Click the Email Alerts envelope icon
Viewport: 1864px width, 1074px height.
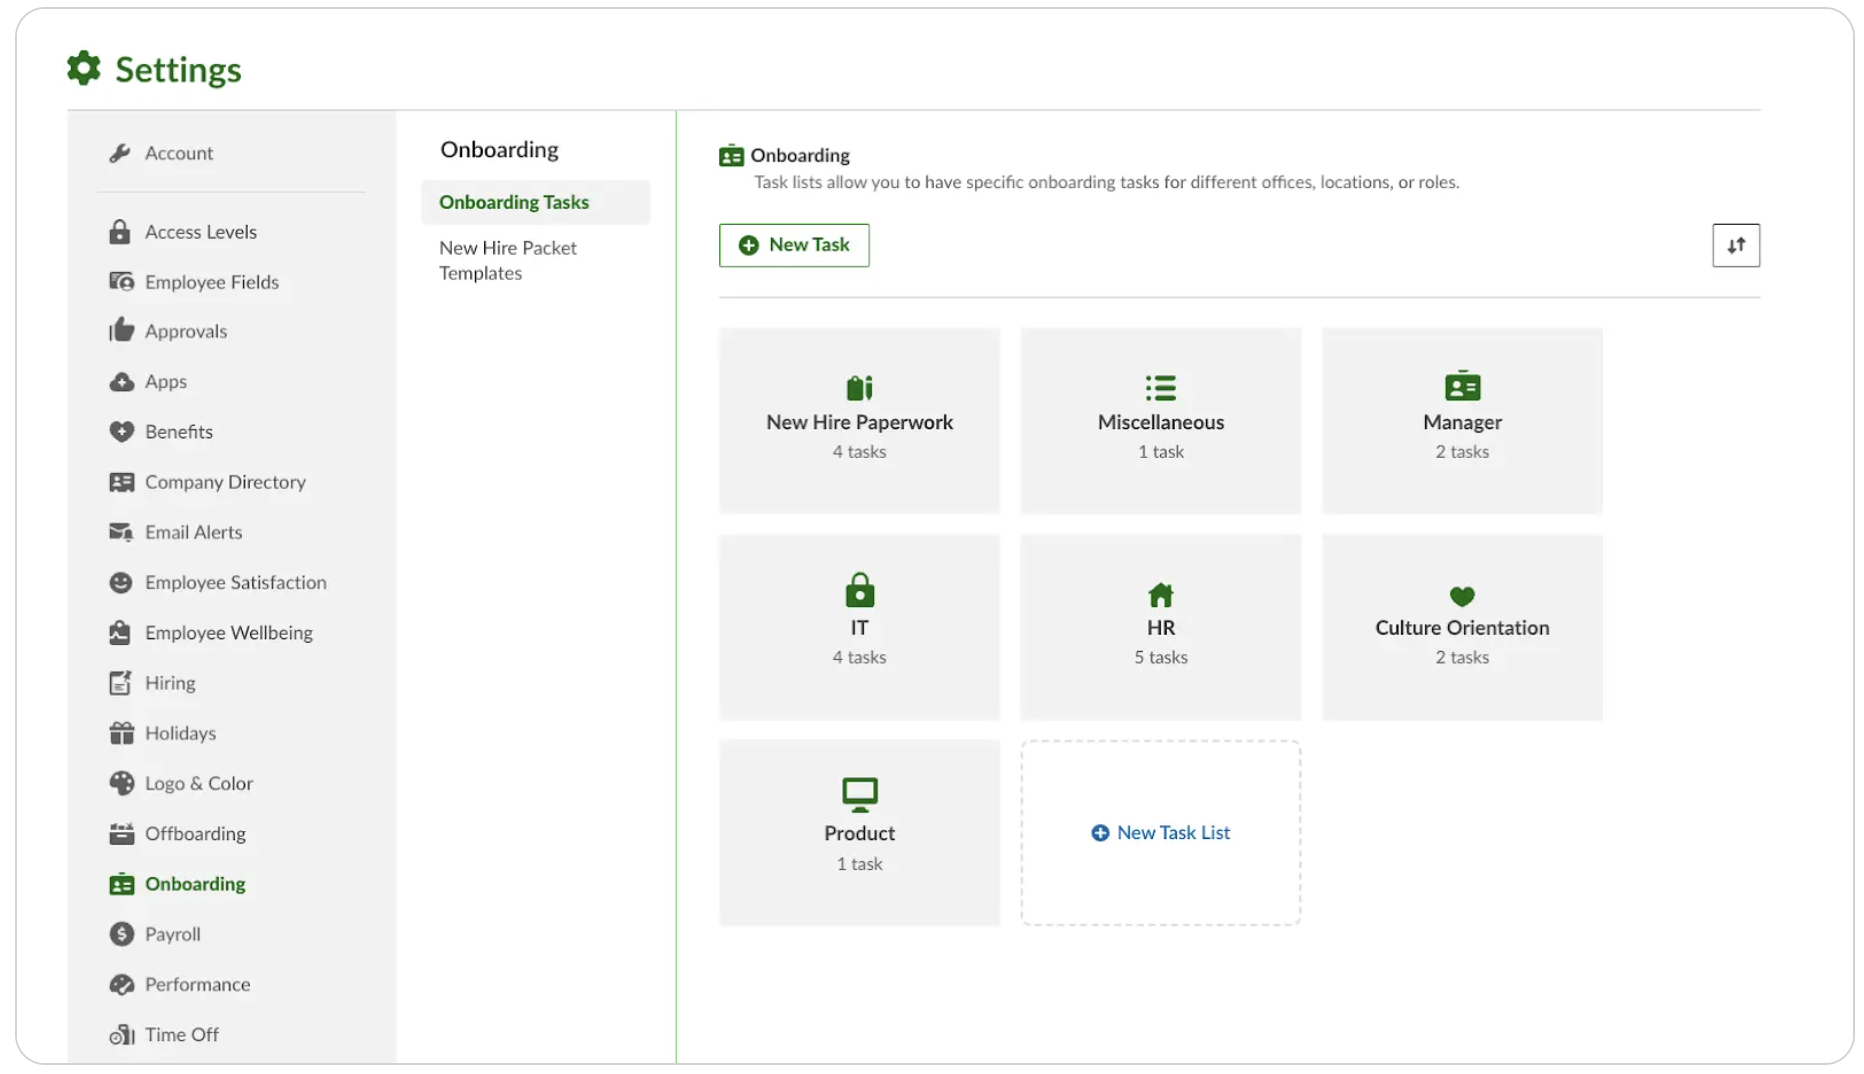coord(121,532)
